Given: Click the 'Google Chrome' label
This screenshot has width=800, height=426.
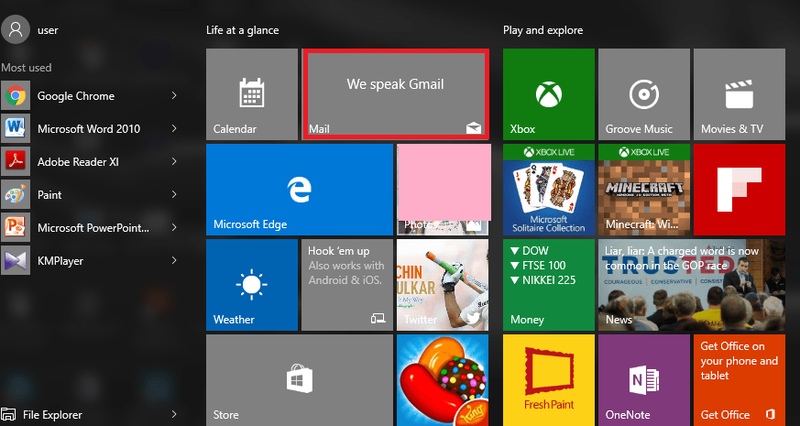Looking at the screenshot, I should pyautogui.click(x=76, y=96).
